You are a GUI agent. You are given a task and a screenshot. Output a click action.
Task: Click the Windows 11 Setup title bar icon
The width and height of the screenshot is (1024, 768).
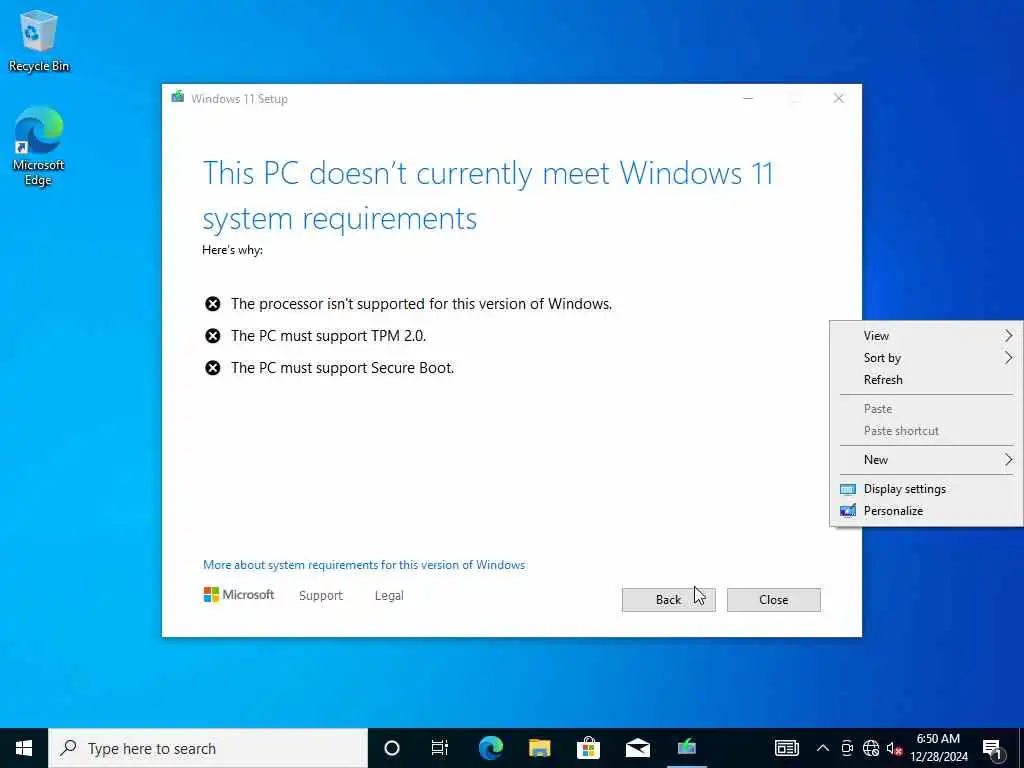(x=178, y=97)
